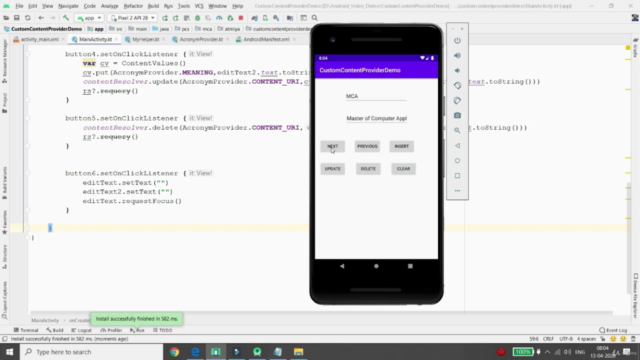Rotate the emulator right
The height and width of the screenshot is (360, 640).
(x=457, y=100)
